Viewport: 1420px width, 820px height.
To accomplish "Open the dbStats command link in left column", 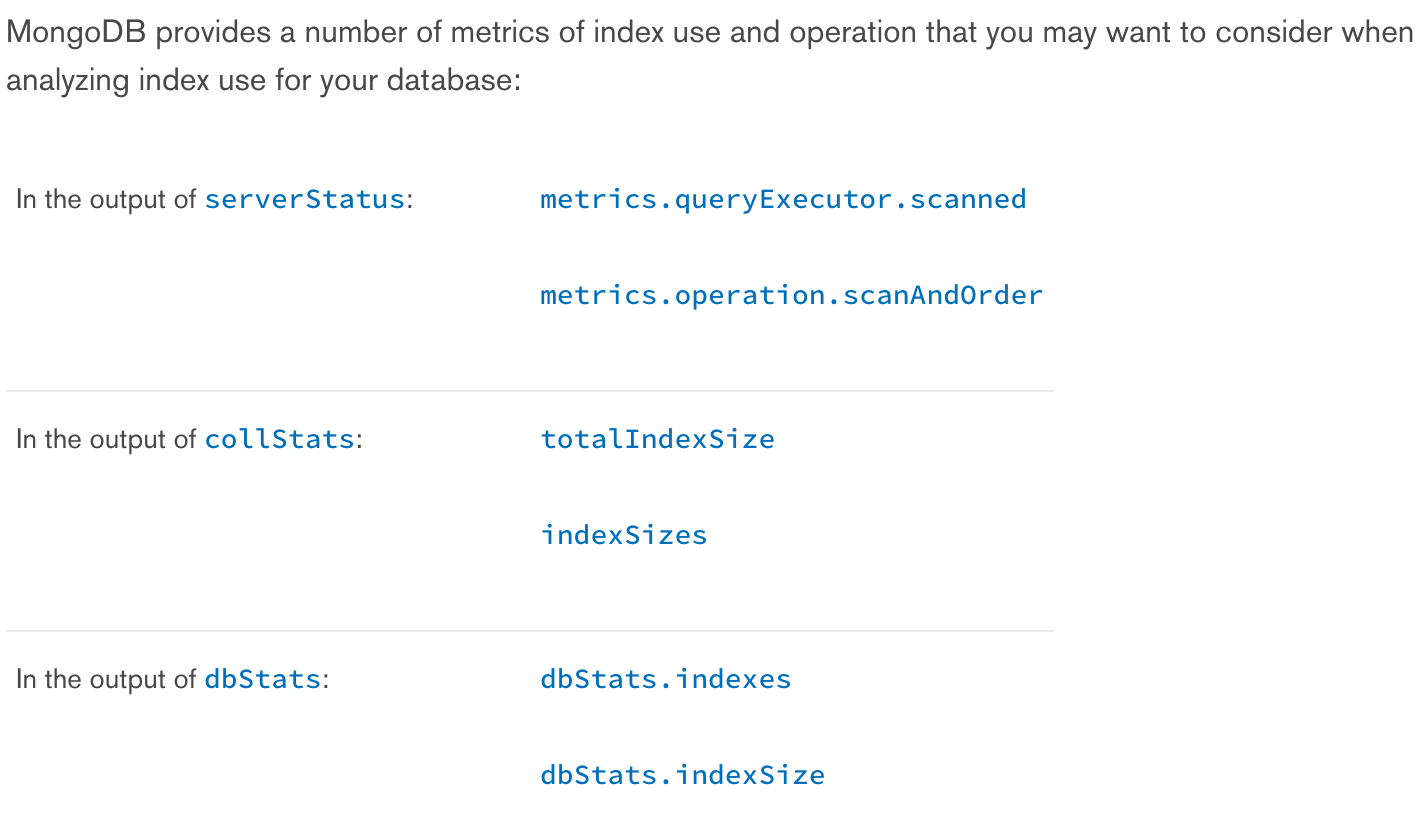I will [x=262, y=679].
